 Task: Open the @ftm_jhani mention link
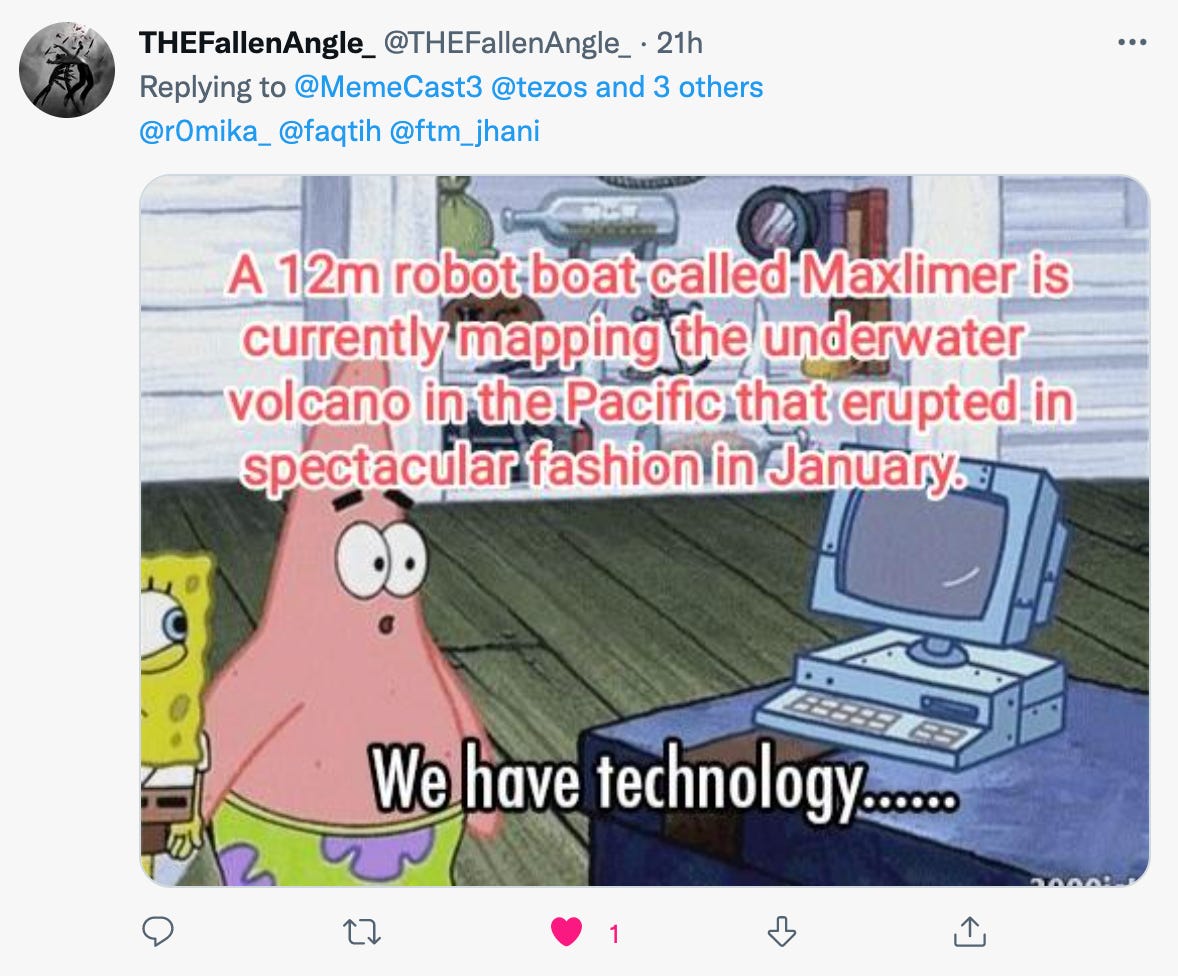pos(464,131)
